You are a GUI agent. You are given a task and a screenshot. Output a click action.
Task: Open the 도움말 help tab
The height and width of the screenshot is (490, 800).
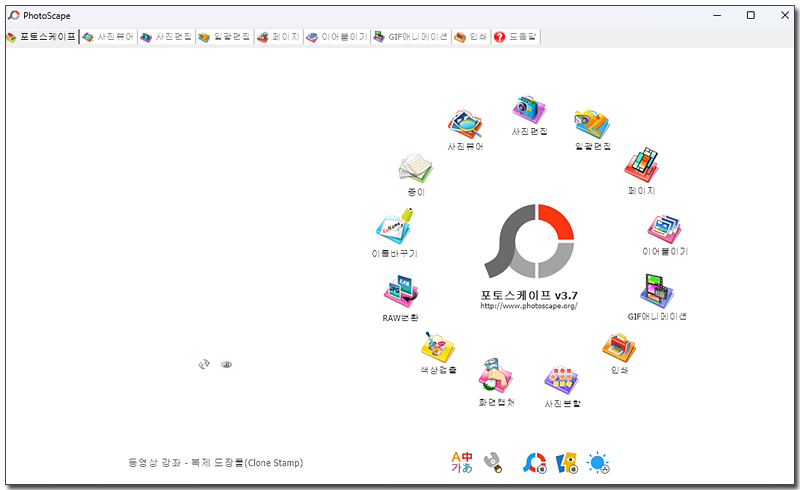(515, 37)
